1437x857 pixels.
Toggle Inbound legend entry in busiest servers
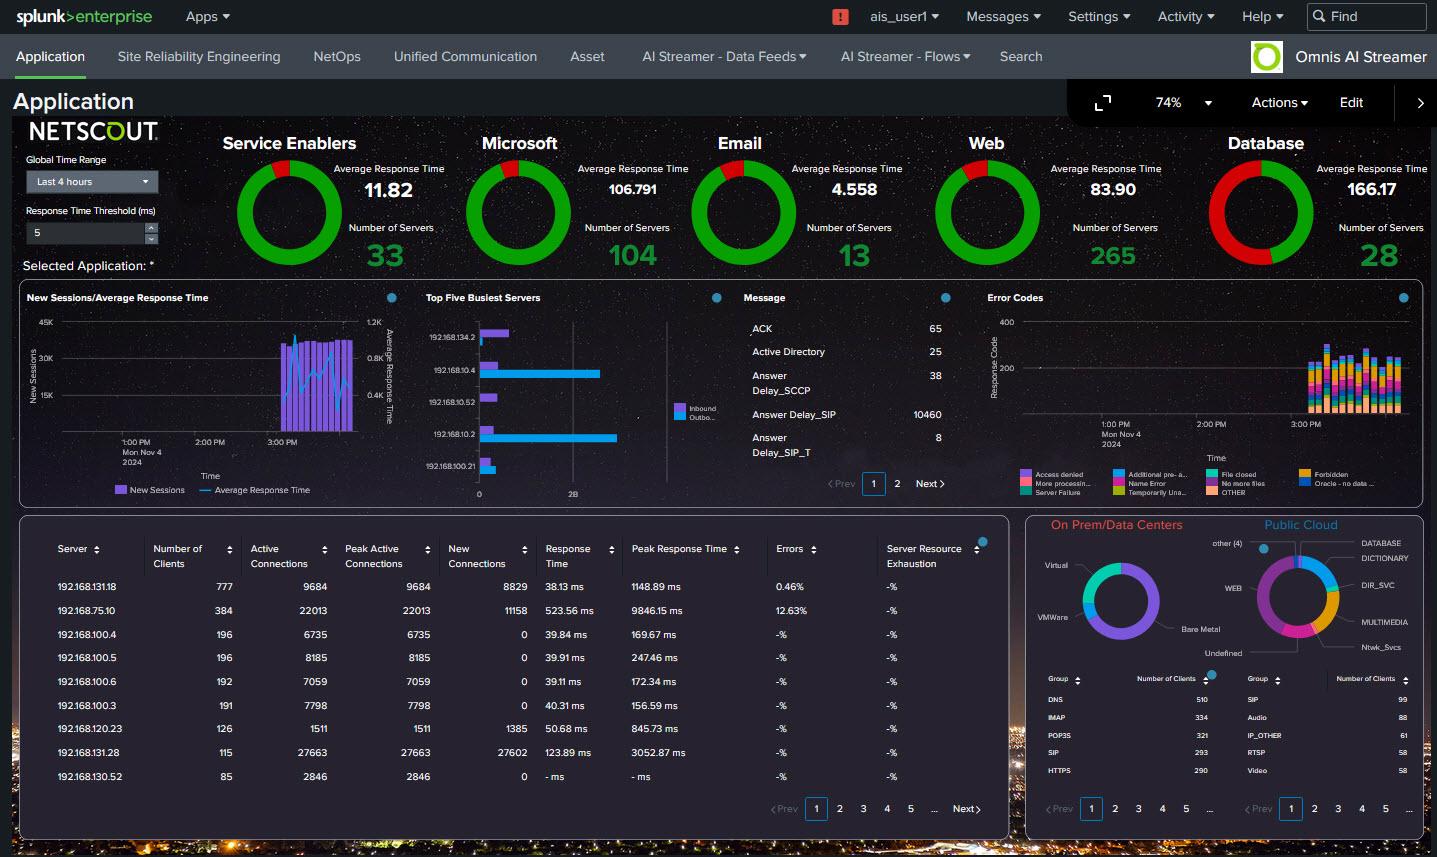point(696,408)
